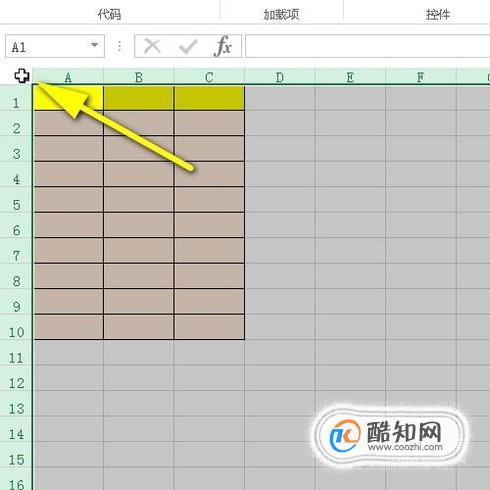Select column F header
Screen dimensions: 490x490
click(x=421, y=77)
